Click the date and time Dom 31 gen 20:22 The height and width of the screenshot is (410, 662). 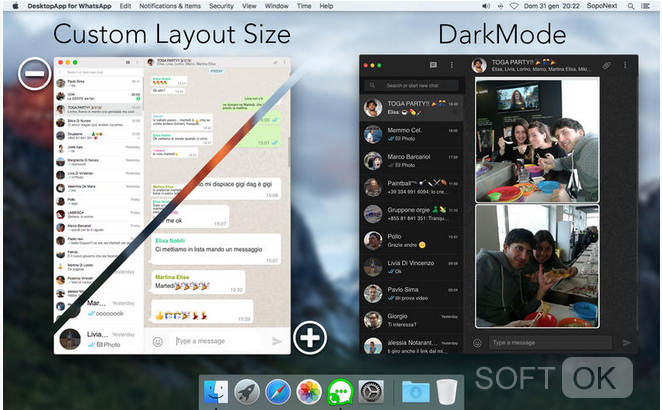(x=552, y=6)
